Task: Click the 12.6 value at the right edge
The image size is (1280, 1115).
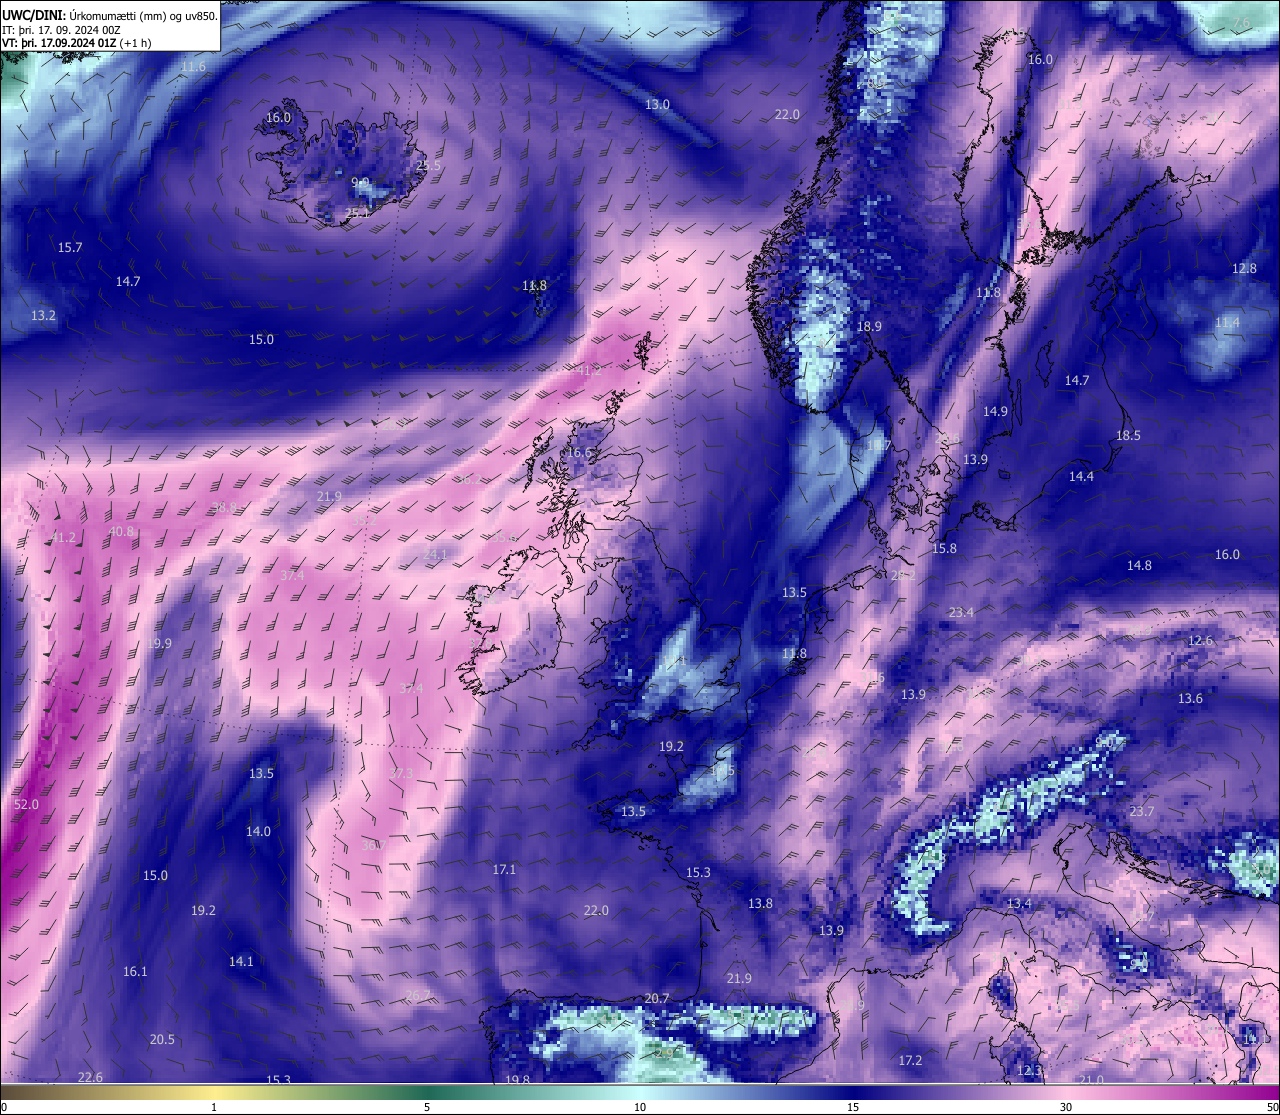Action: [x=1200, y=640]
